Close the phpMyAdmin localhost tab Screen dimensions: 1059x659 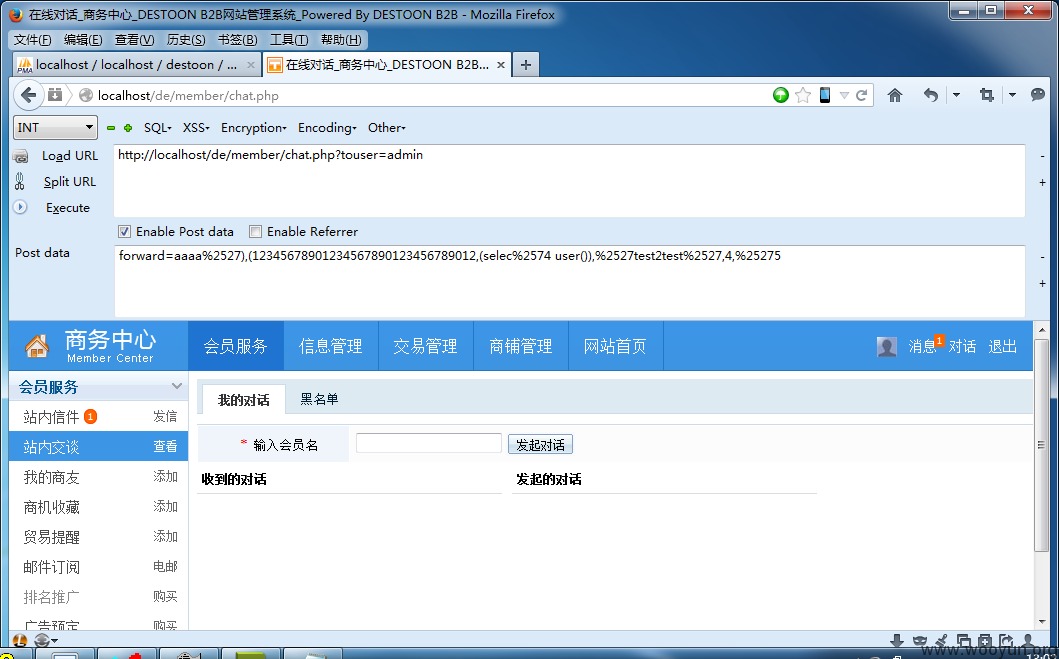pos(251,65)
